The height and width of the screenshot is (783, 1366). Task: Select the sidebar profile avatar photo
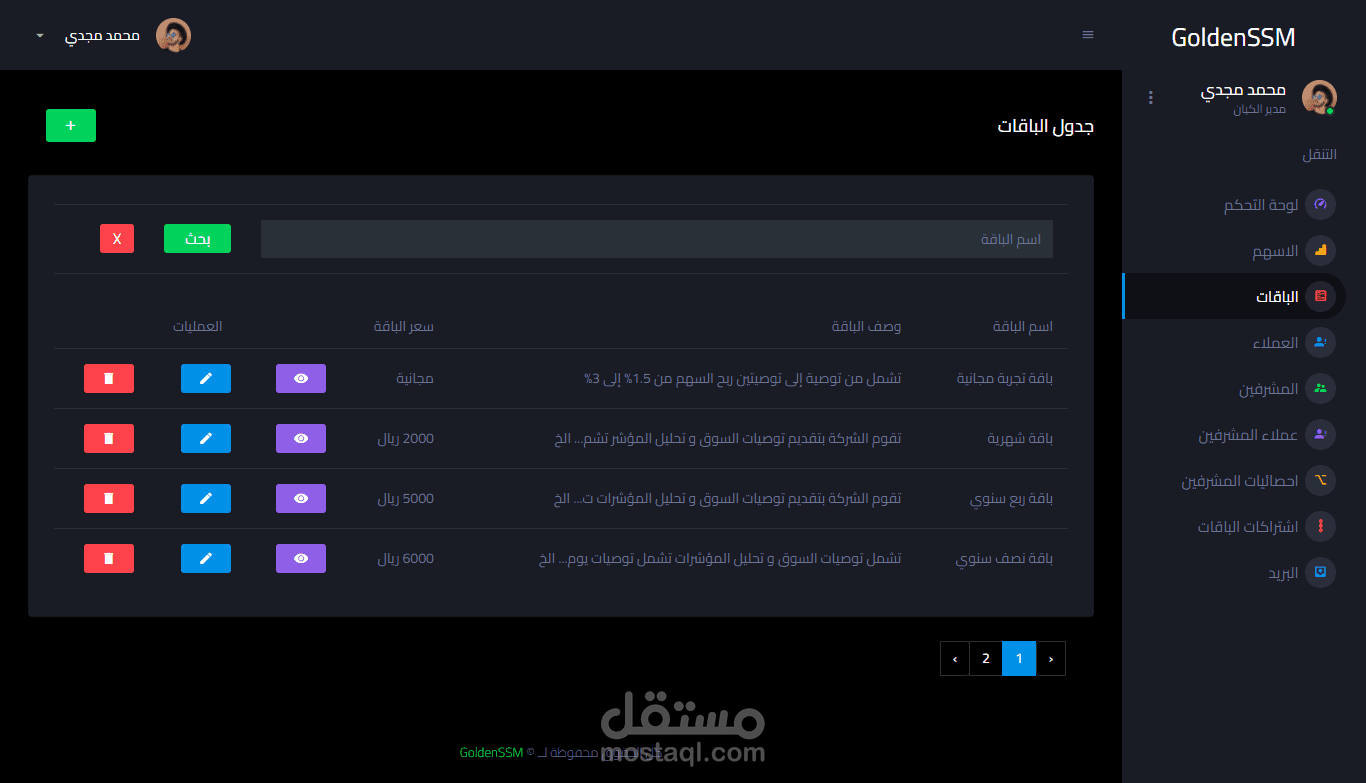1319,98
